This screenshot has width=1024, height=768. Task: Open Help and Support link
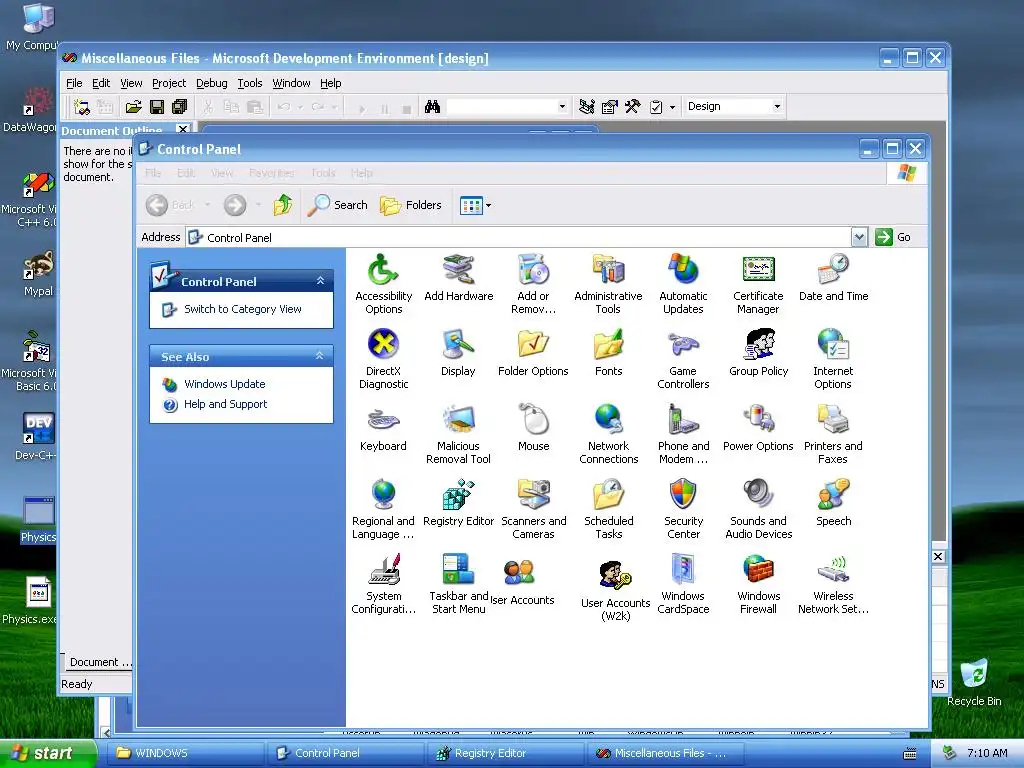[225, 404]
